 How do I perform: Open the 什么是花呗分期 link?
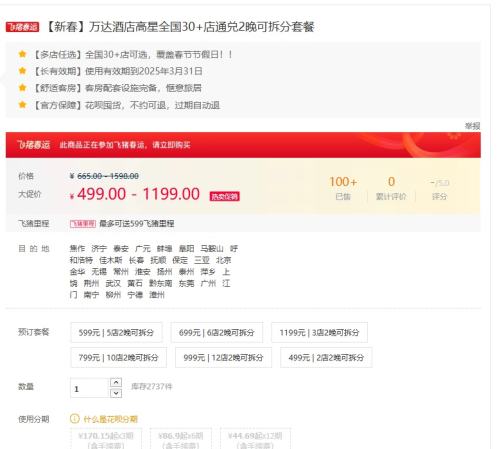(x=110, y=419)
